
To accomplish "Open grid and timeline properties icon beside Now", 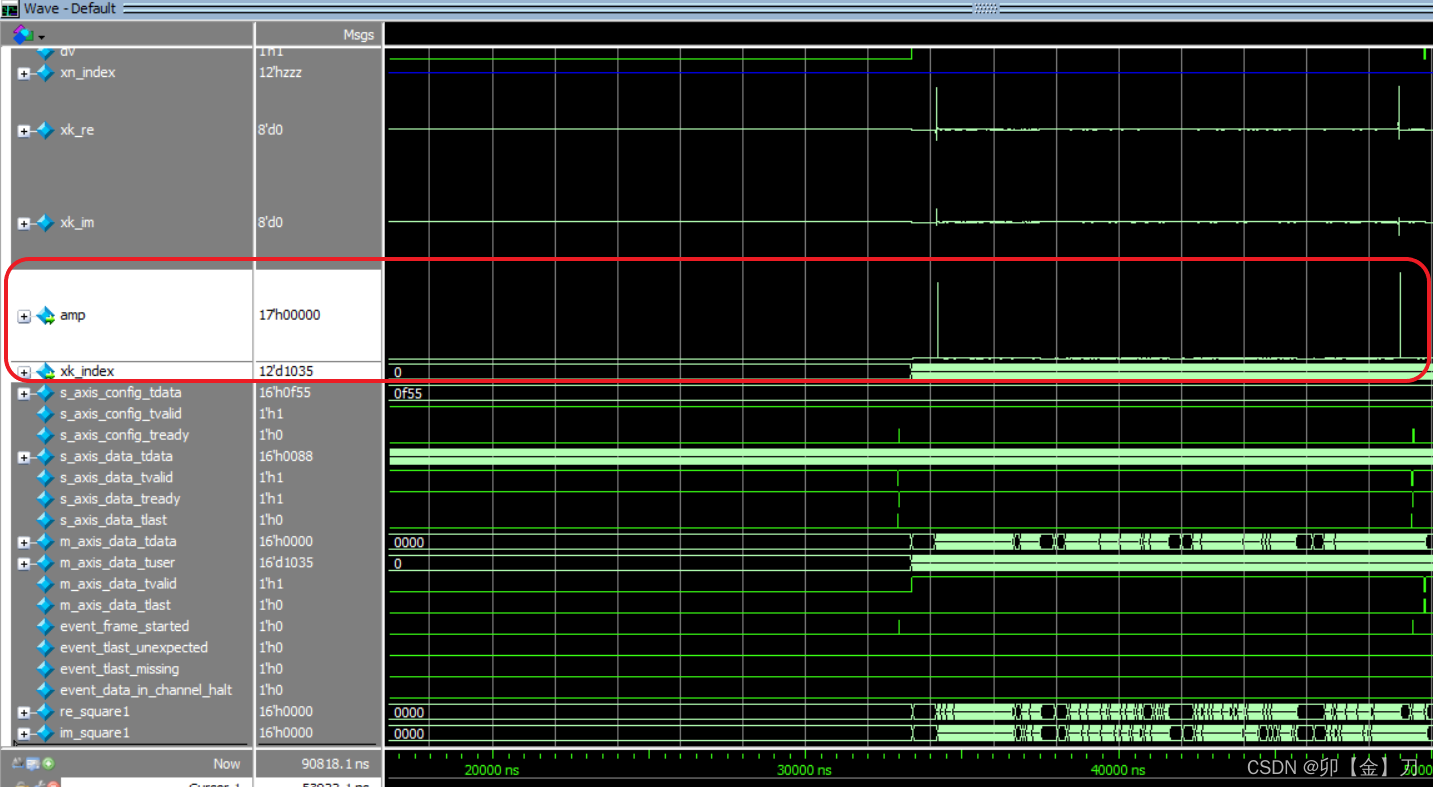I will (33, 763).
